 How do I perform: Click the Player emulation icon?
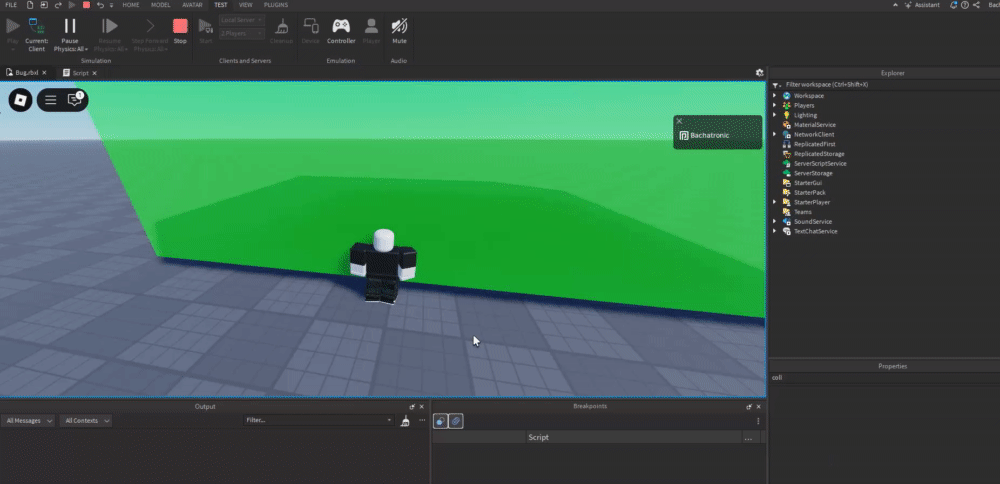371,26
